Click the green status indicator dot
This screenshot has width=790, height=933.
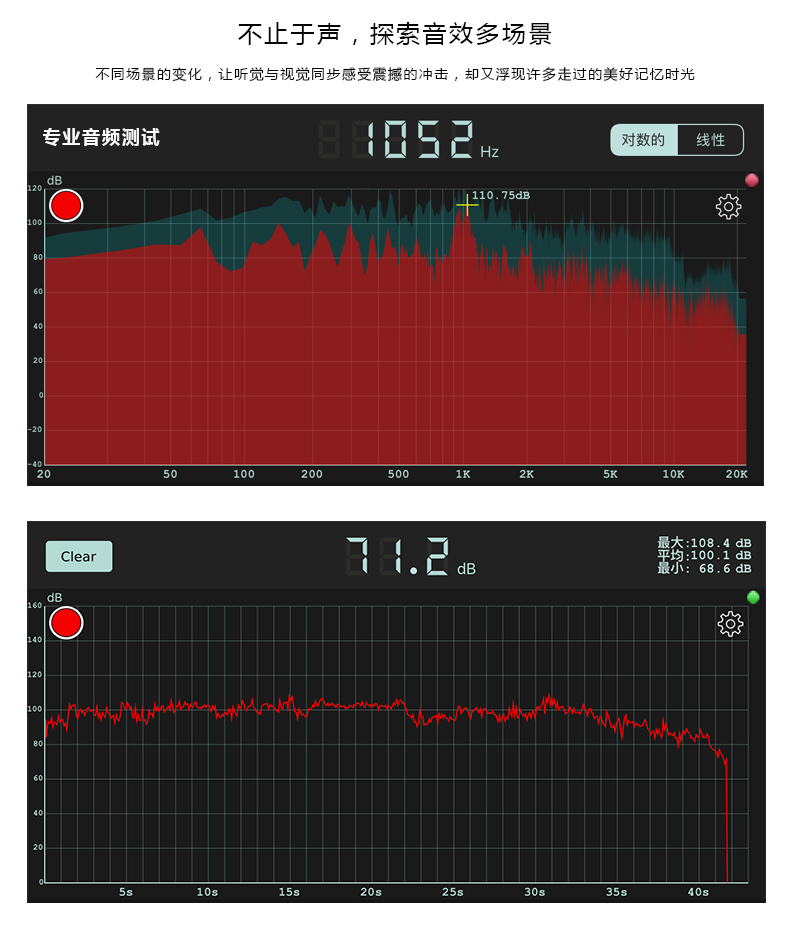point(753,597)
